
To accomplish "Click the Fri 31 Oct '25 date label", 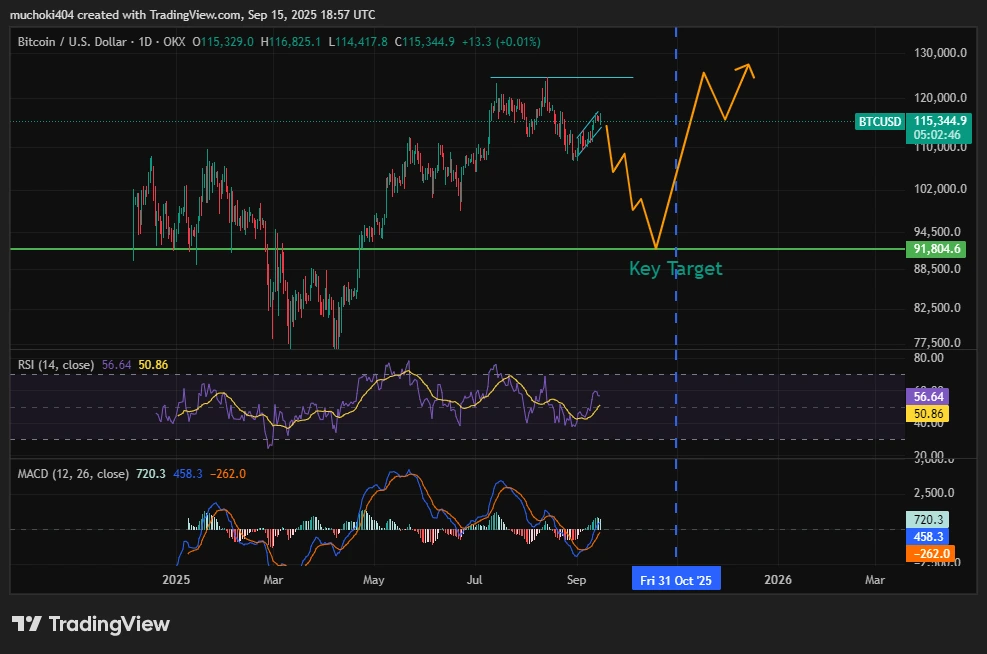I will (676, 580).
